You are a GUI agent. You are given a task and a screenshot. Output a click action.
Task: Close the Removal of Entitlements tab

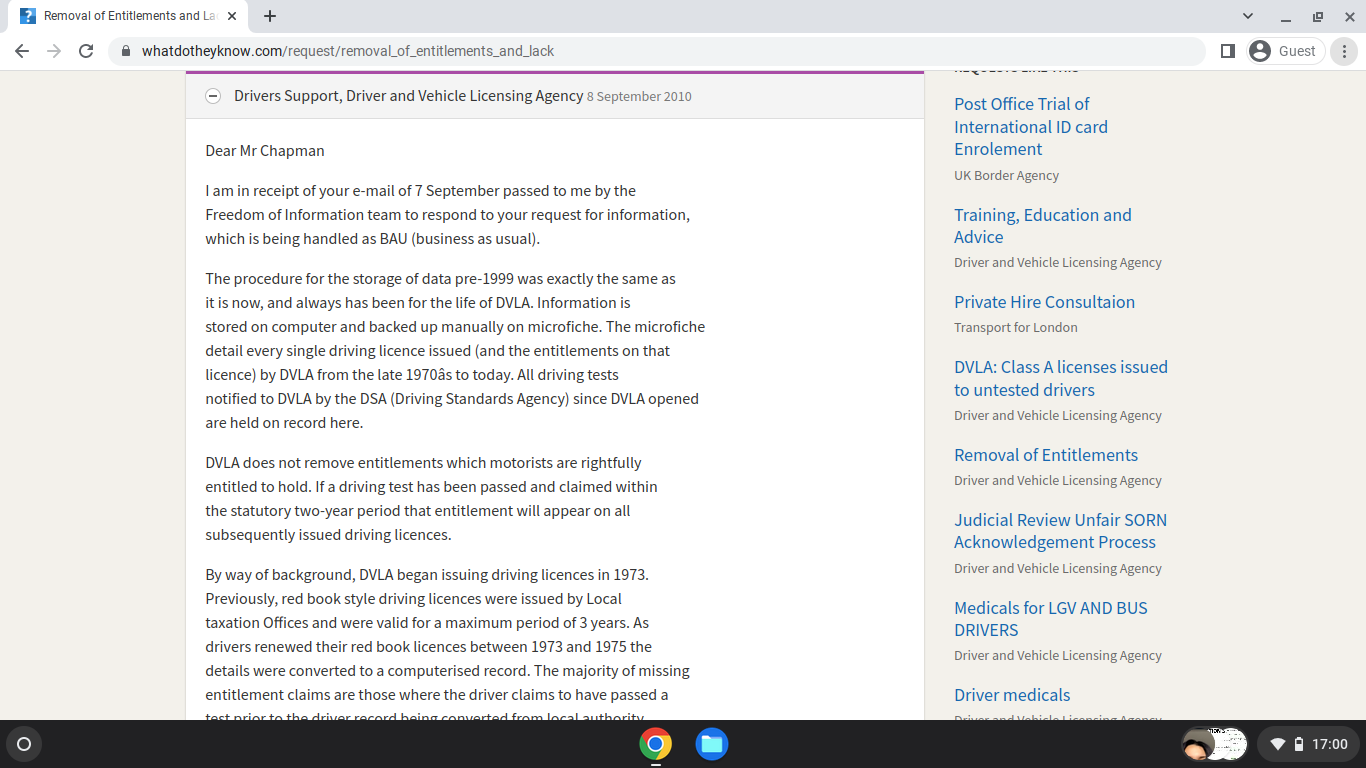click(x=232, y=16)
